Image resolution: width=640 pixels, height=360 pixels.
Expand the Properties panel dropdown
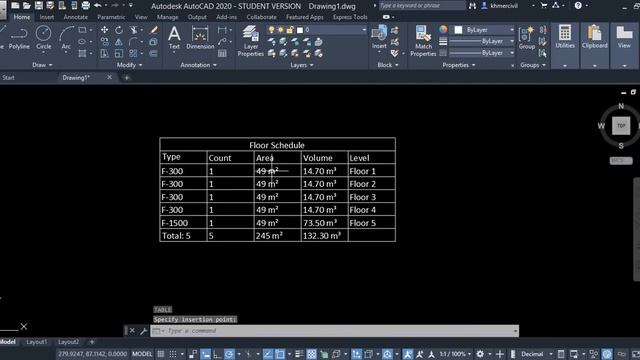click(459, 65)
